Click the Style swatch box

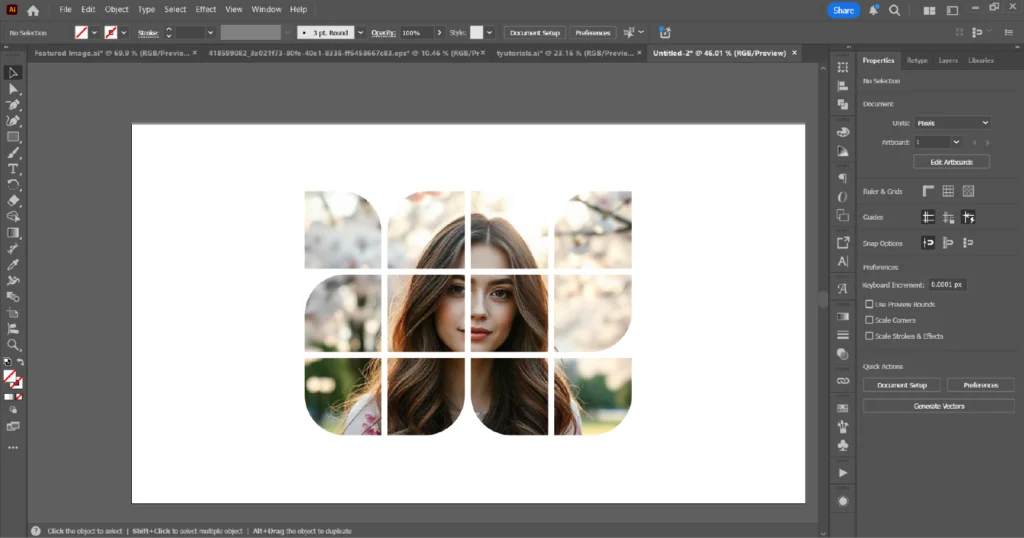[477, 33]
